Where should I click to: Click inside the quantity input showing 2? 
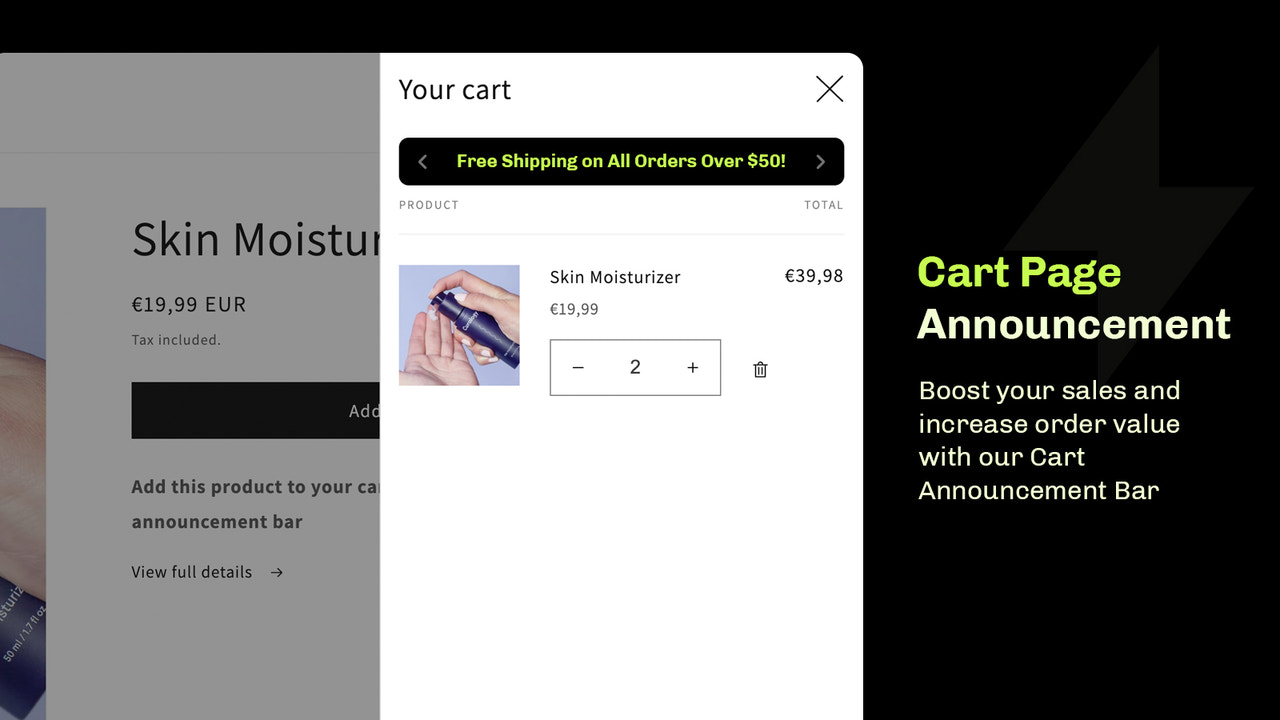pos(635,367)
